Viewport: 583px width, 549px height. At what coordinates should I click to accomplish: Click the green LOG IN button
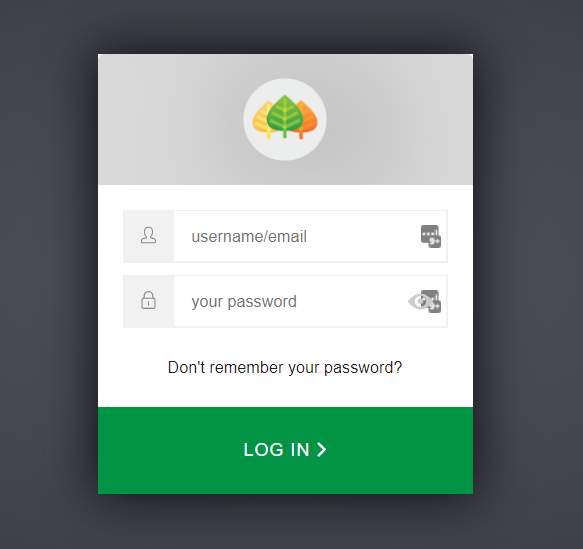click(x=286, y=450)
